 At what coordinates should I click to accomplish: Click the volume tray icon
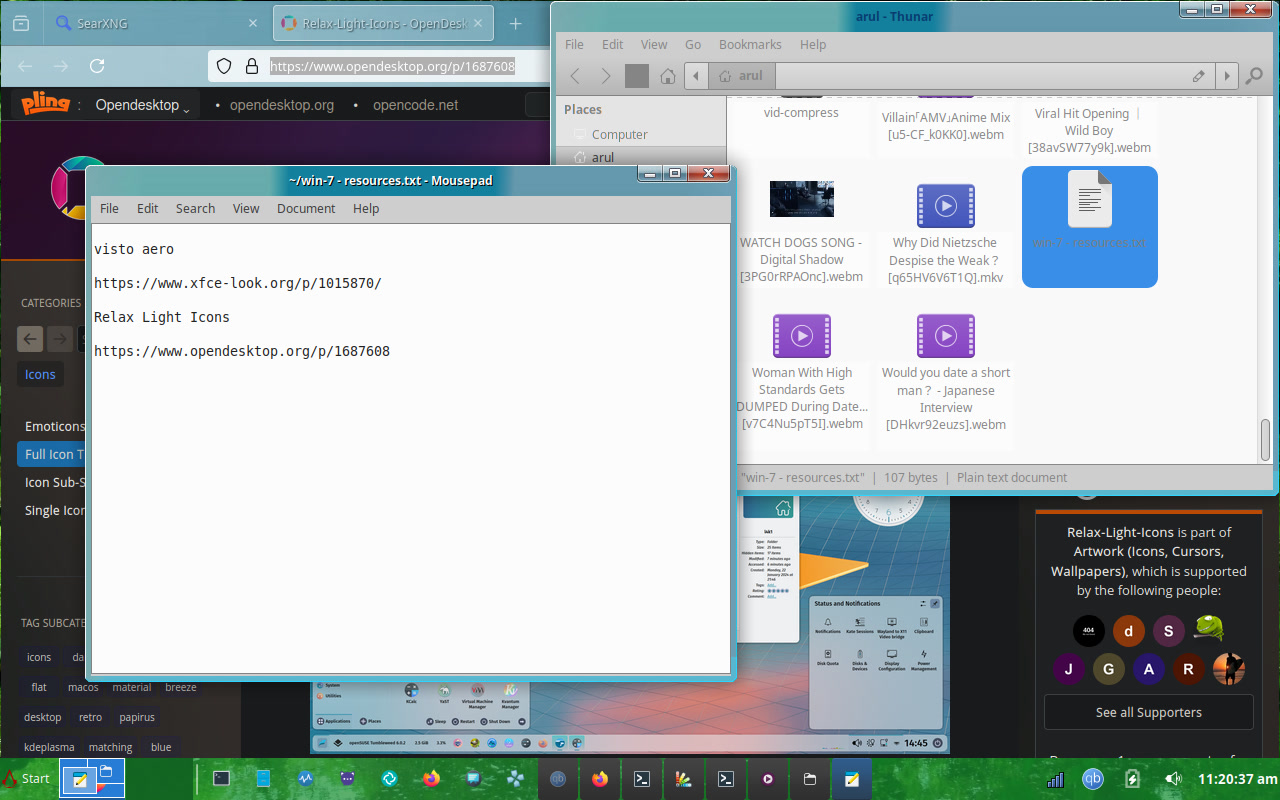click(x=1173, y=778)
